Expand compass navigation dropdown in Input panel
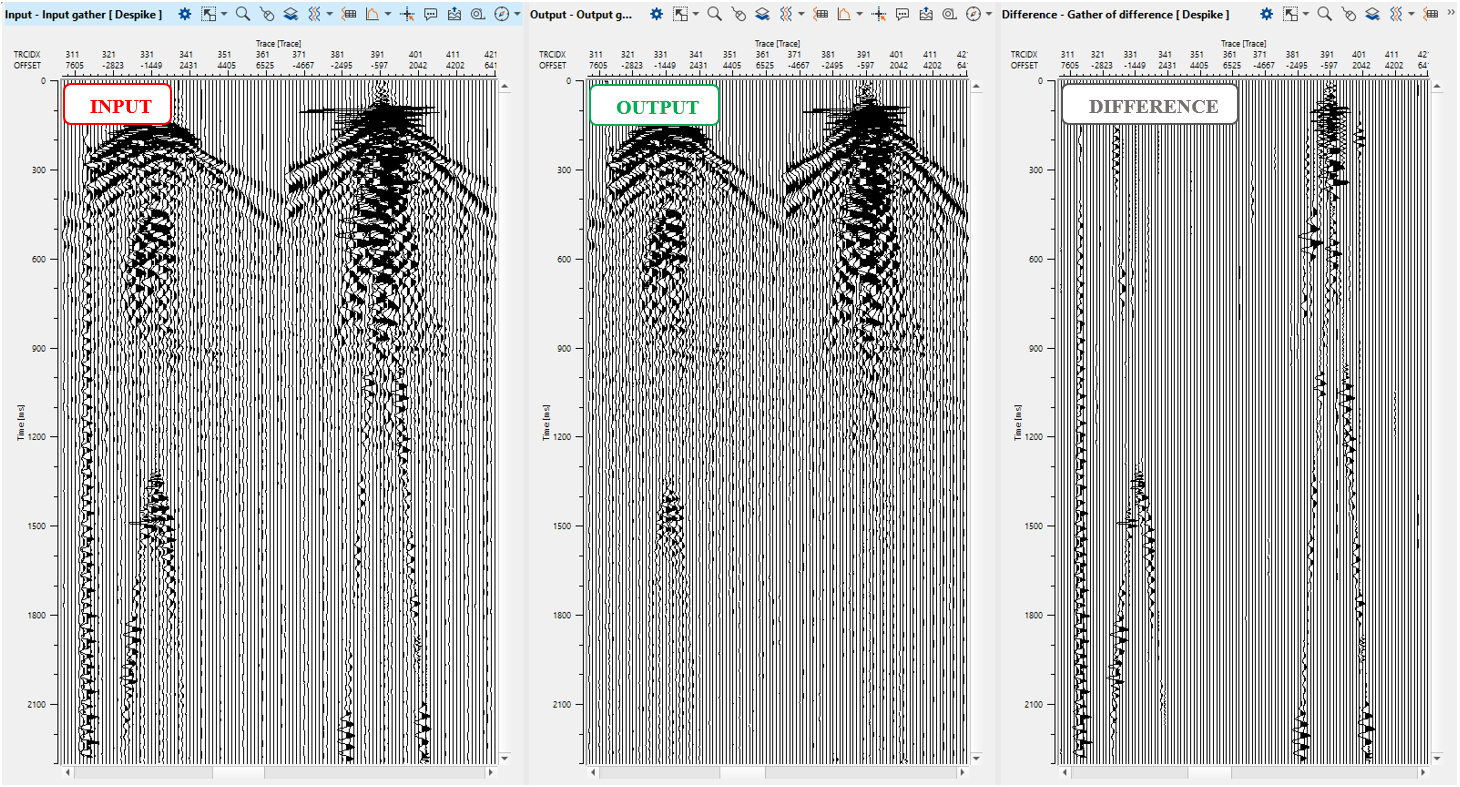Viewport: 1460px width, 787px height. (x=517, y=14)
